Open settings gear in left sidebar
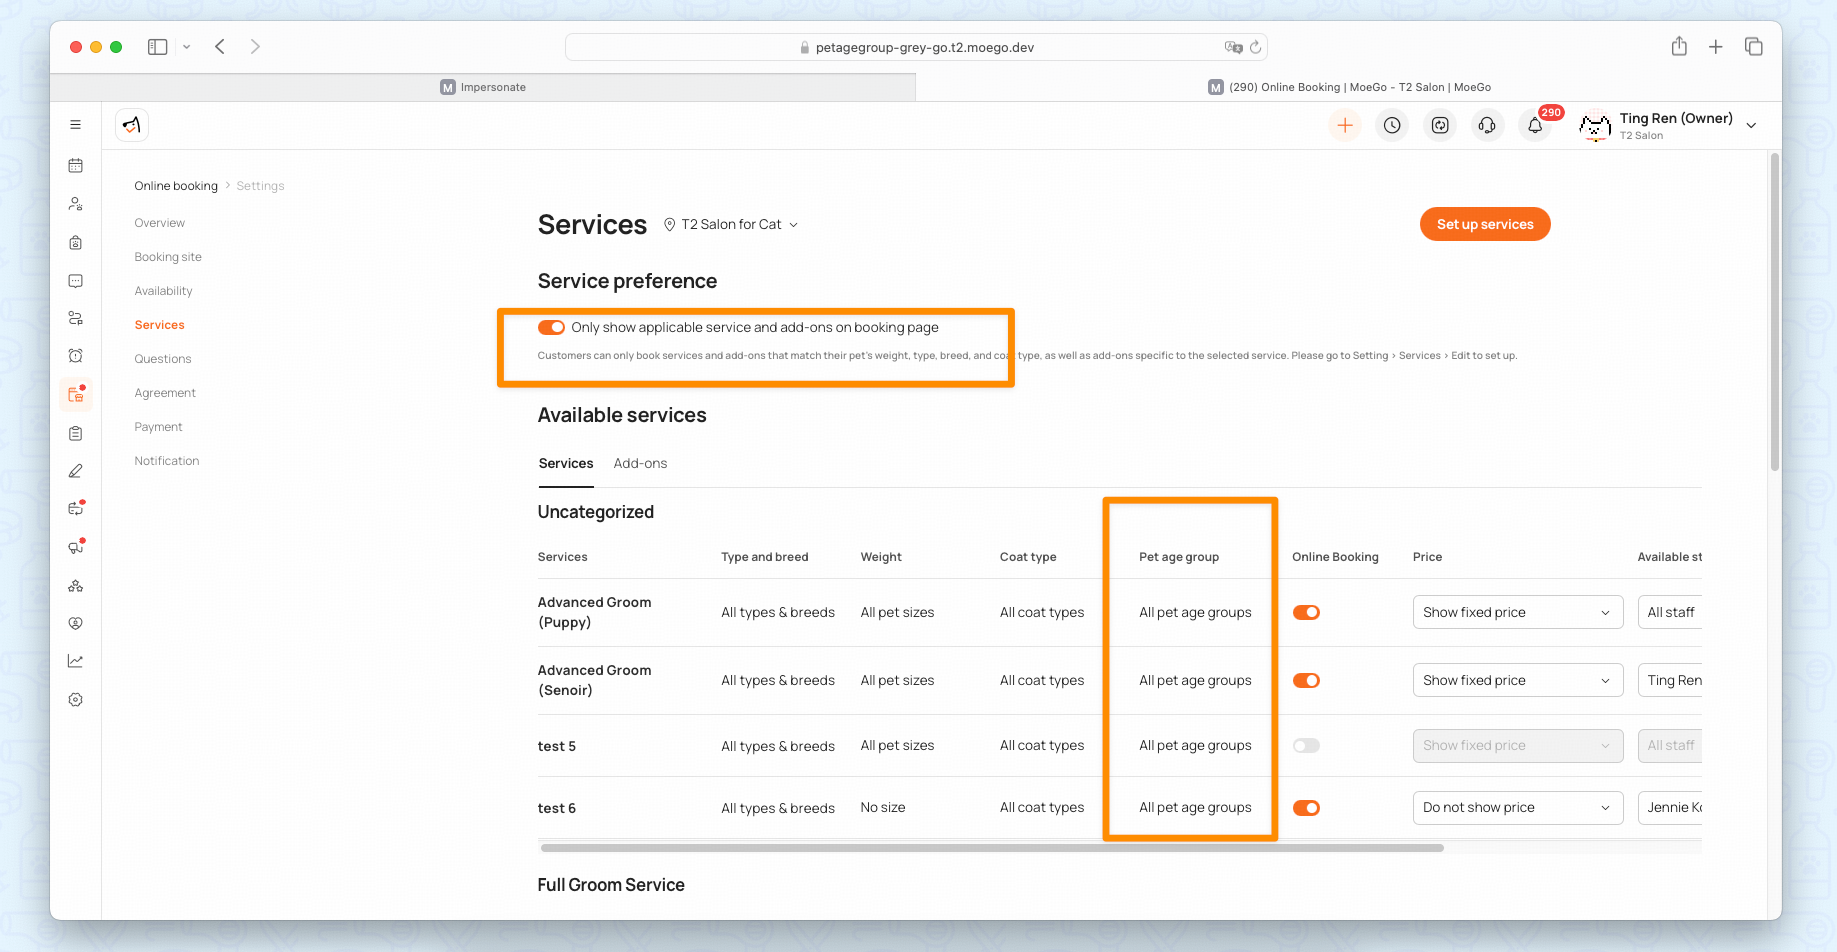The image size is (1837, 952). click(75, 700)
